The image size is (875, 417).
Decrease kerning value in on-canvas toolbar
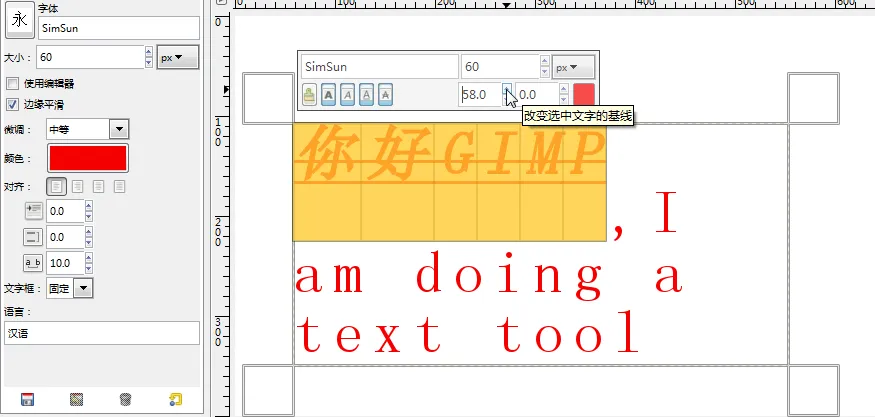click(564, 100)
